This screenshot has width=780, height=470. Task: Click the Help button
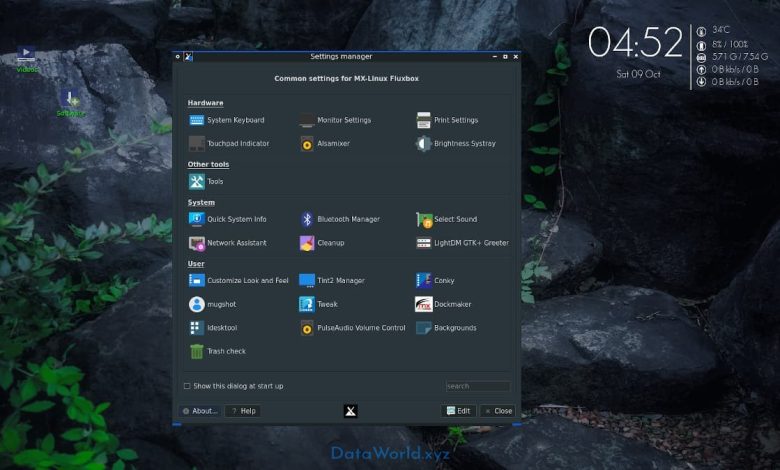[x=243, y=411]
